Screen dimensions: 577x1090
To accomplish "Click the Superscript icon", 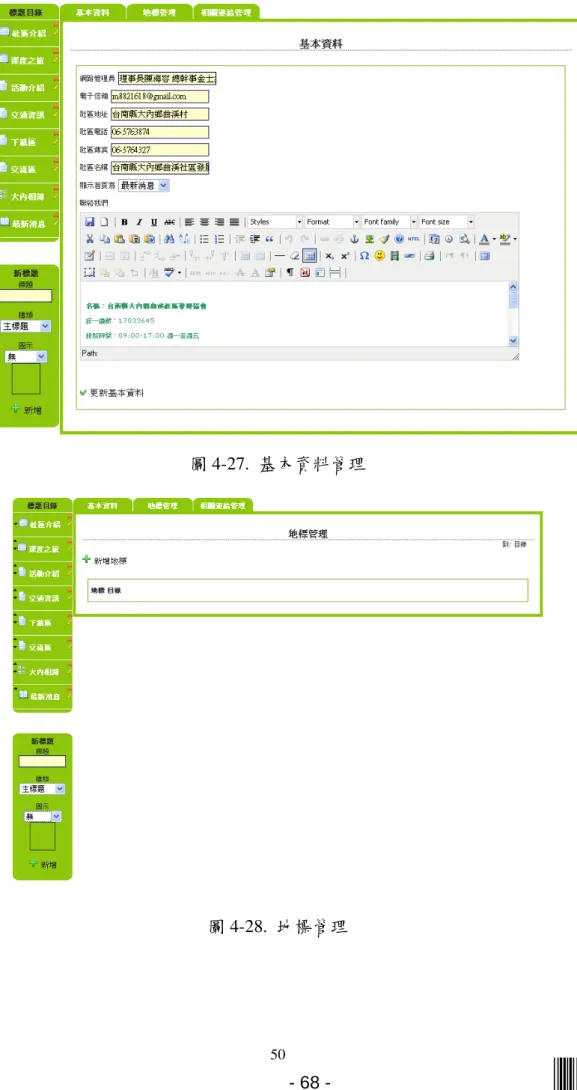I will pos(344,255).
